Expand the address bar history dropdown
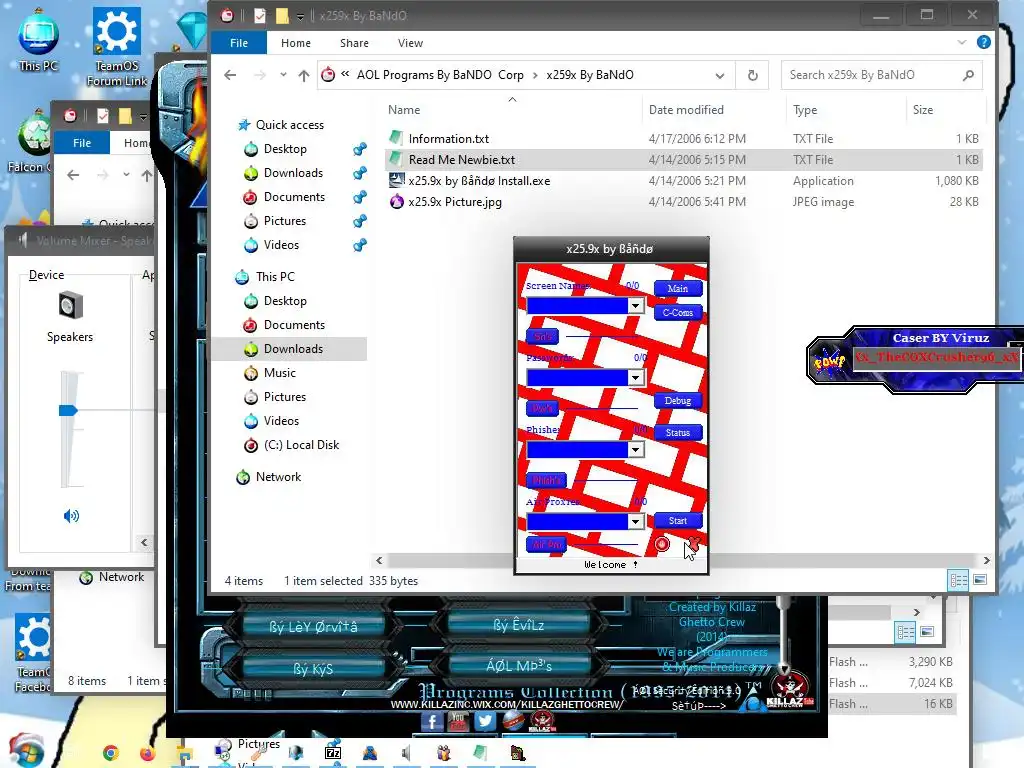The width and height of the screenshot is (1024, 768). click(720, 75)
